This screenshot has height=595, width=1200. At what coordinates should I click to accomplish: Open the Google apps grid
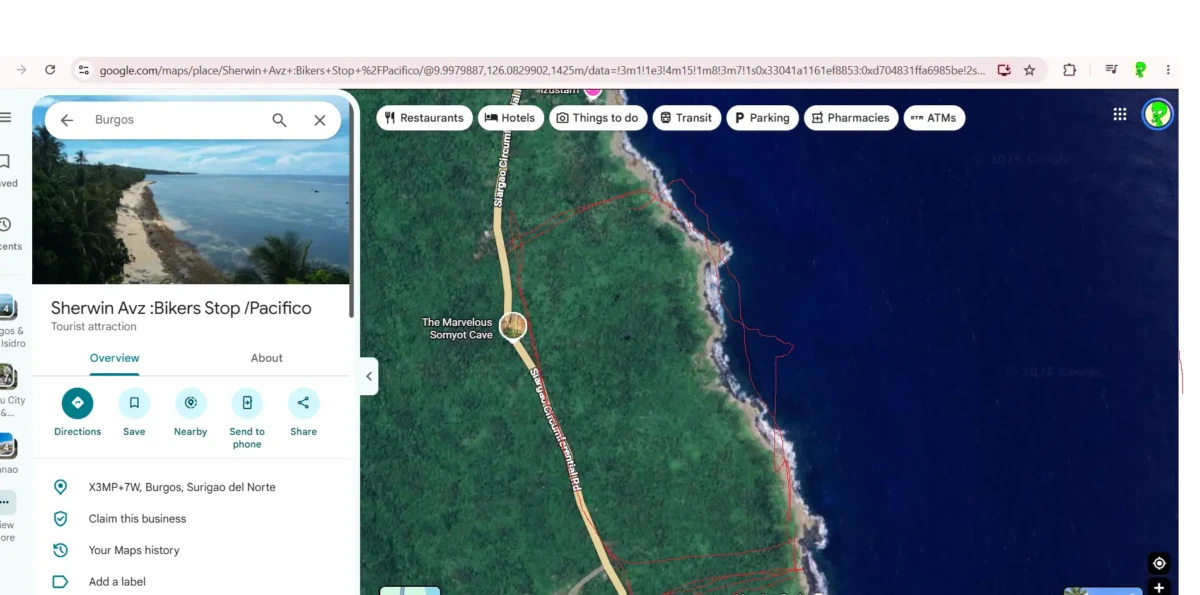click(1120, 115)
